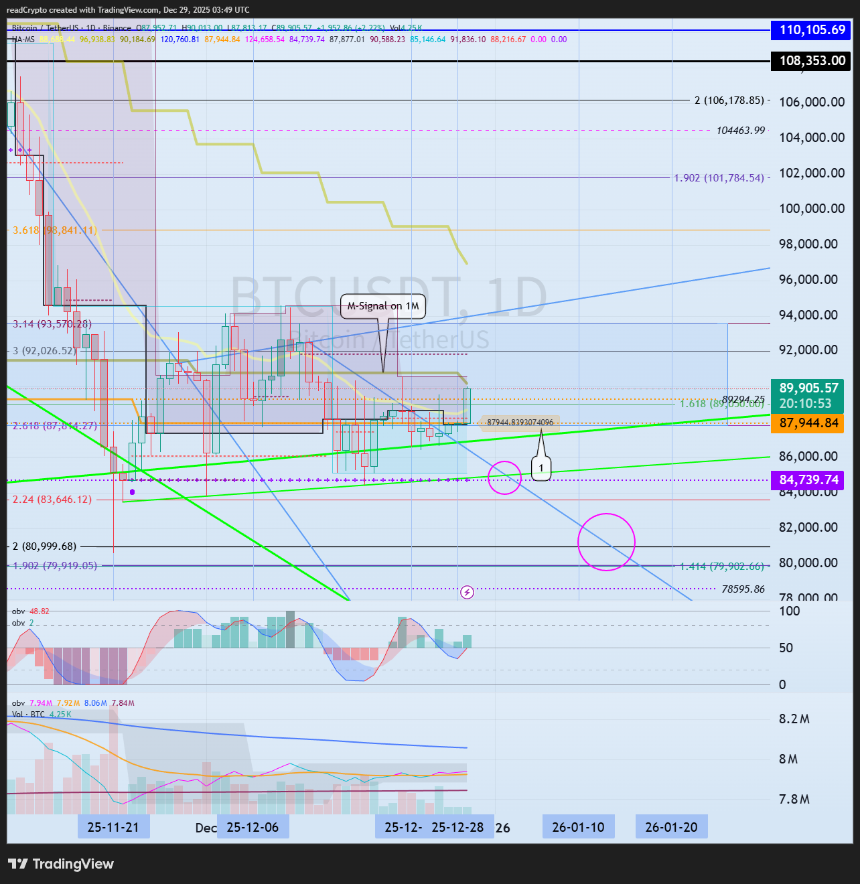The width and height of the screenshot is (860, 884).
Task: Click the TradingView logo at the bottom
Action: coord(61,864)
